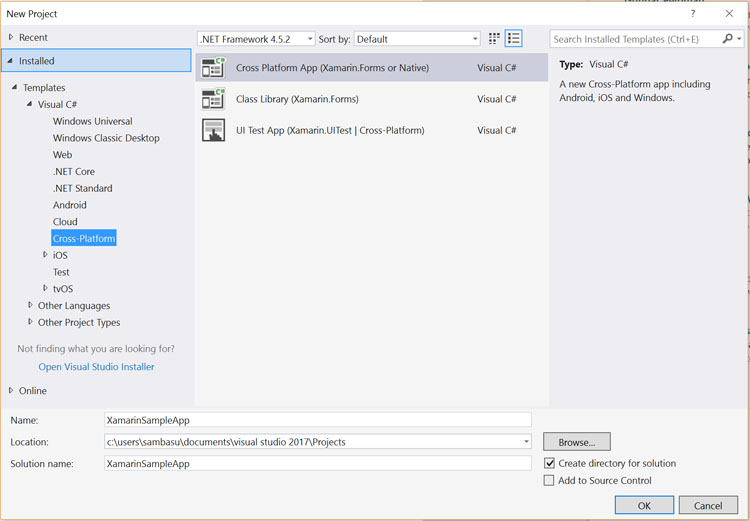750x521 pixels.
Task: Check Add to Source Control
Action: pyautogui.click(x=549, y=480)
